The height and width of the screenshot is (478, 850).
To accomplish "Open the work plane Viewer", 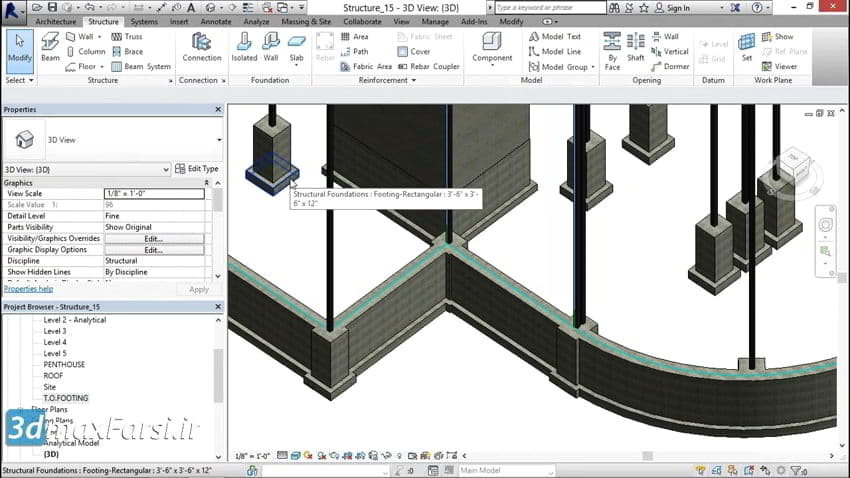I will (780, 67).
